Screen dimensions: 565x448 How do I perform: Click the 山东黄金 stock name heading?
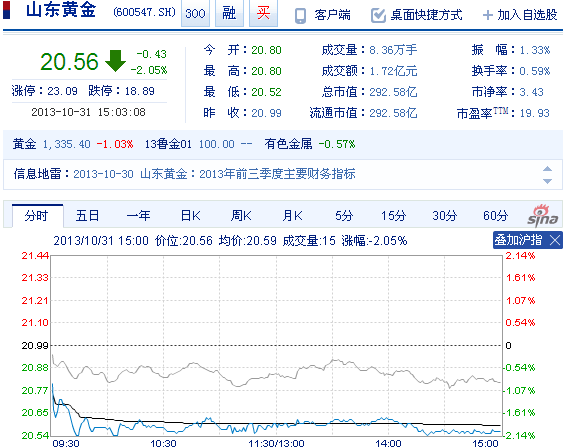click(x=61, y=10)
